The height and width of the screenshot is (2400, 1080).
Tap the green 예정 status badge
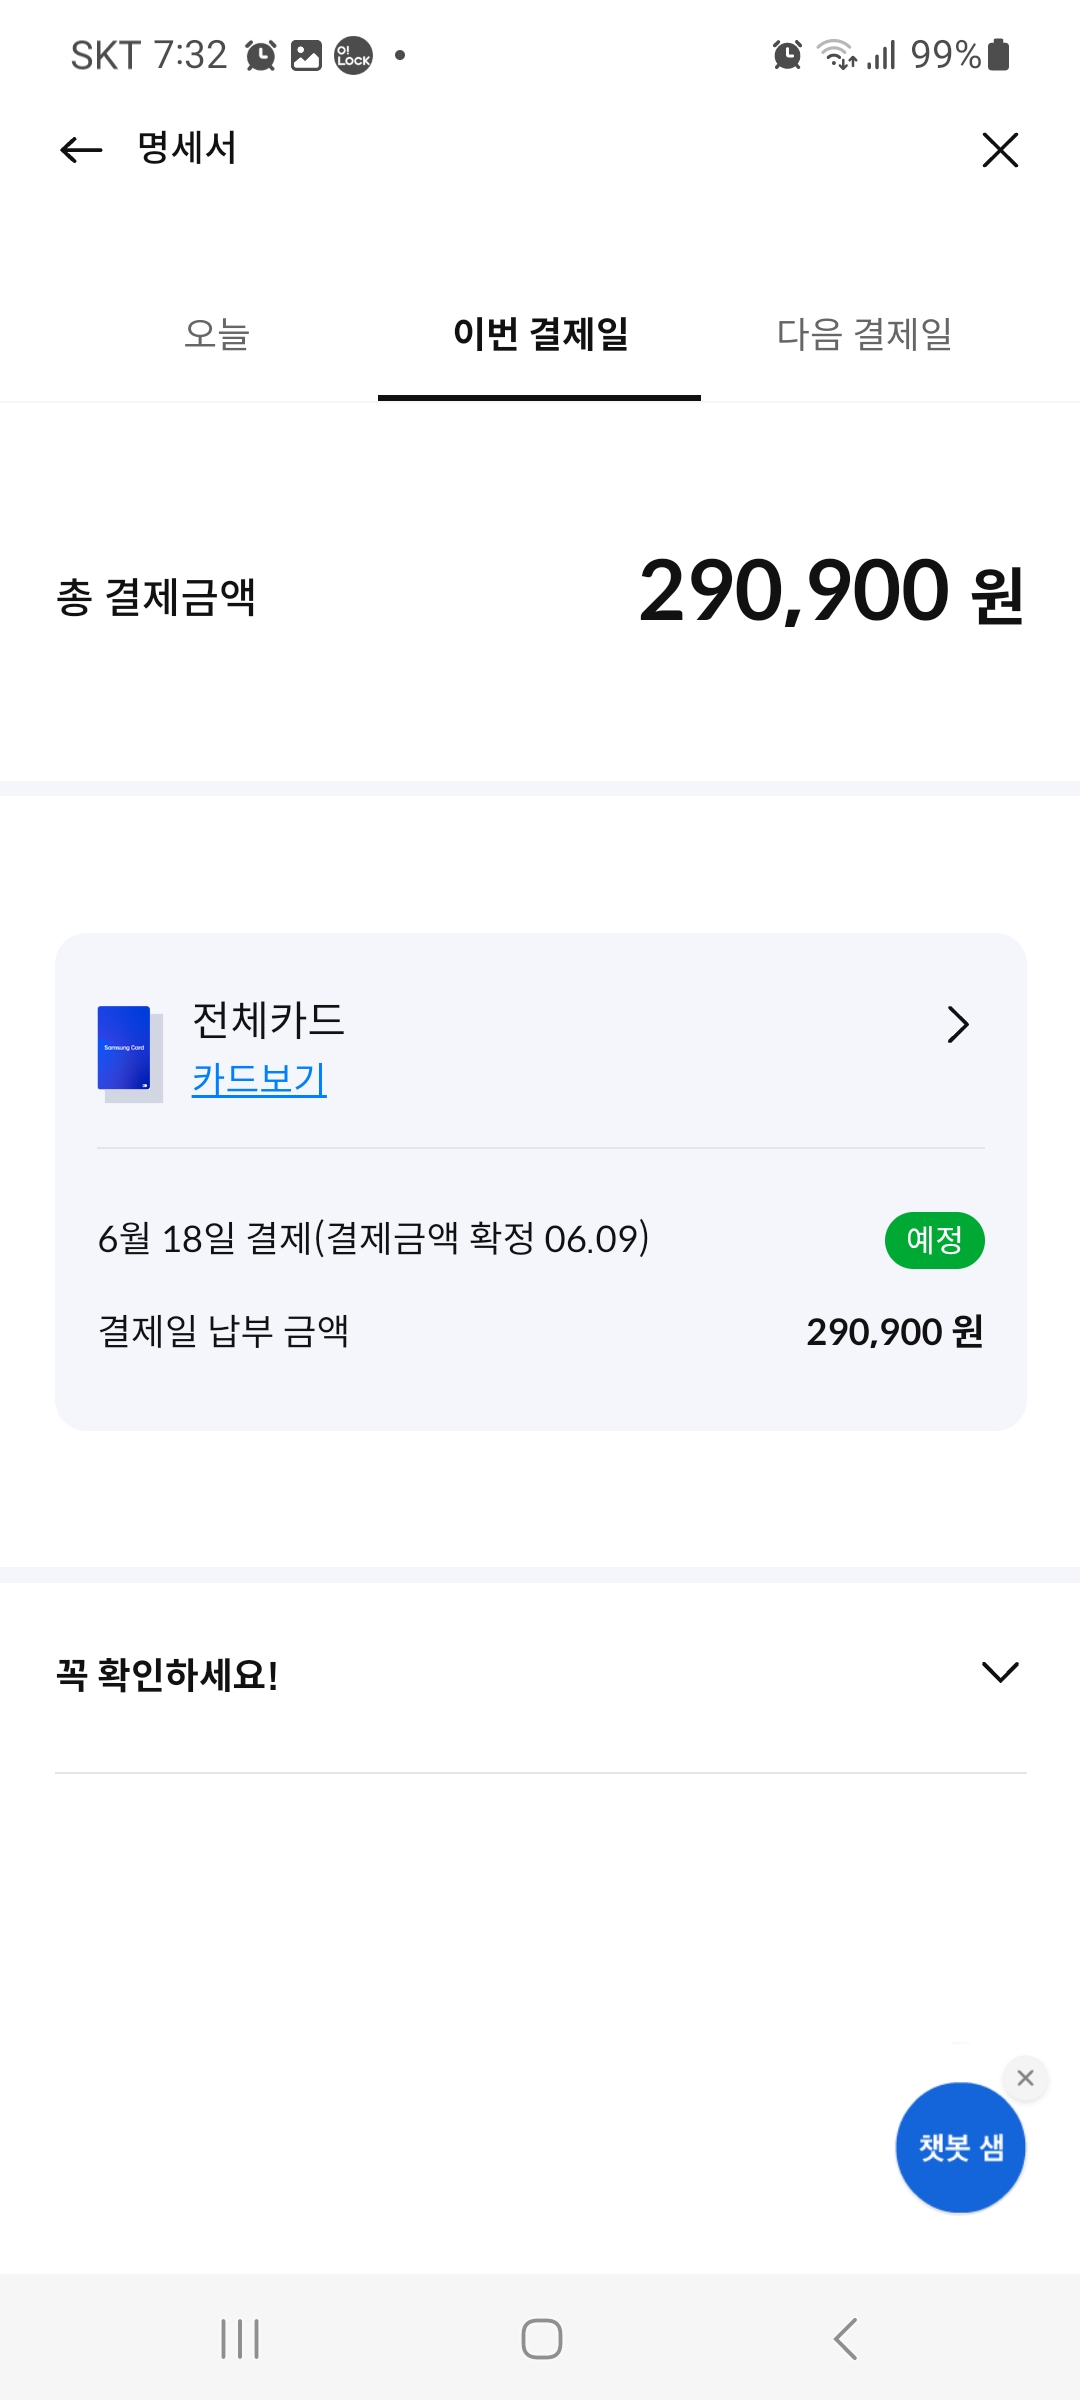coord(934,1240)
